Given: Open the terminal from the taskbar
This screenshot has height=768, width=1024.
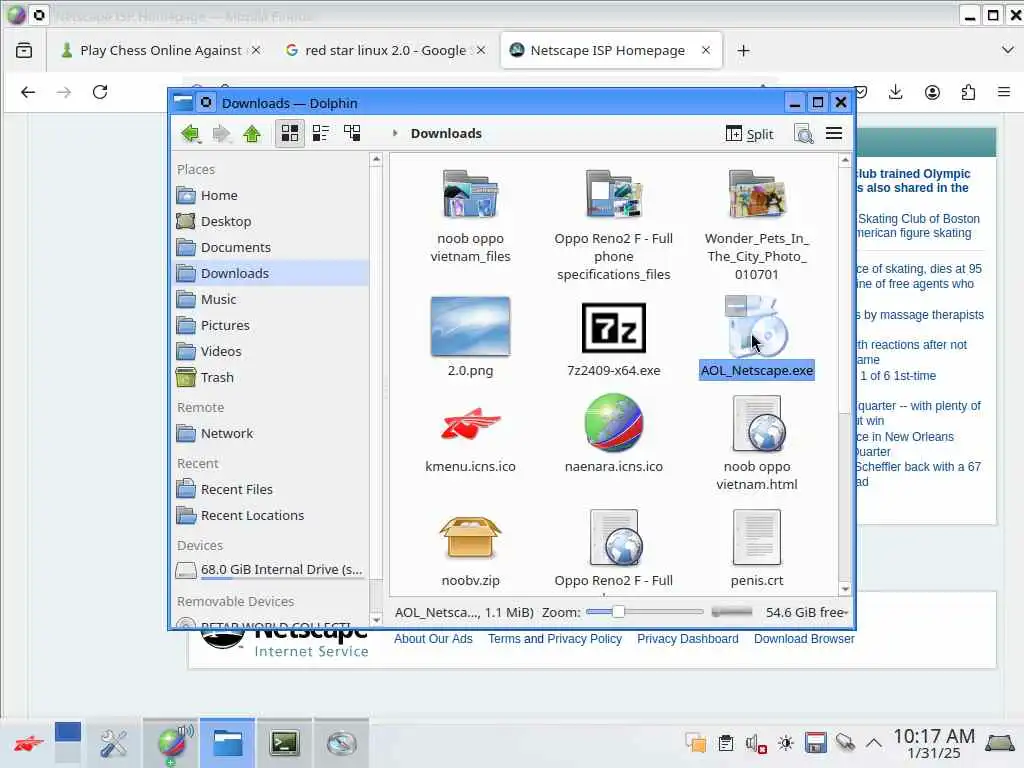Looking at the screenshot, I should click(285, 743).
